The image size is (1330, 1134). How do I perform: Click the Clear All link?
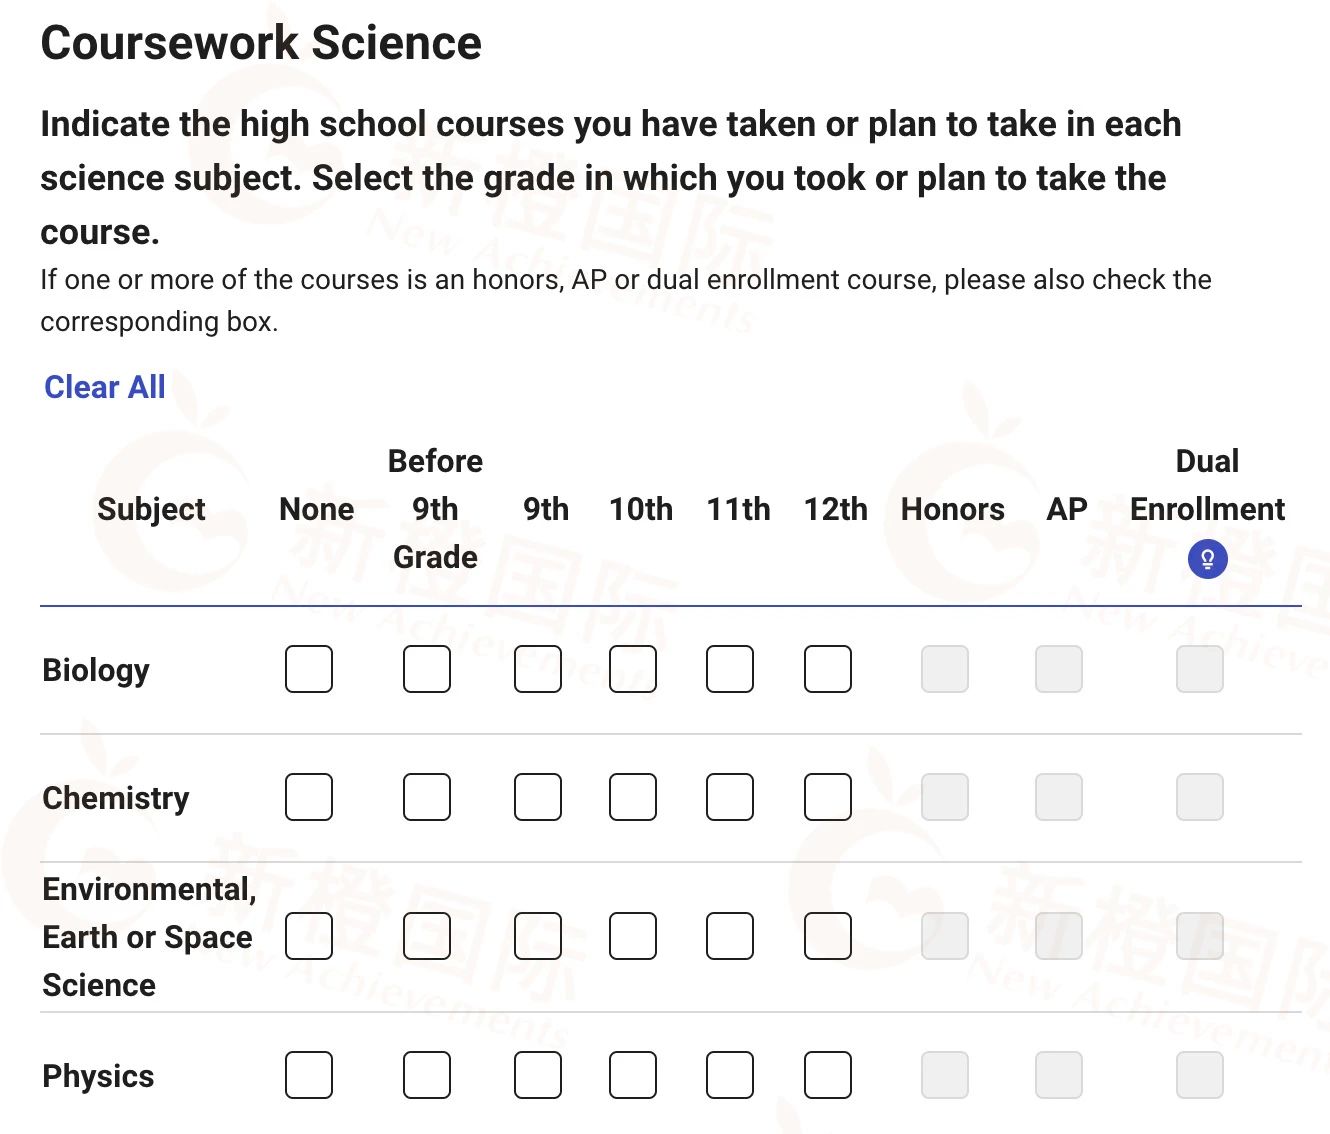coord(105,387)
